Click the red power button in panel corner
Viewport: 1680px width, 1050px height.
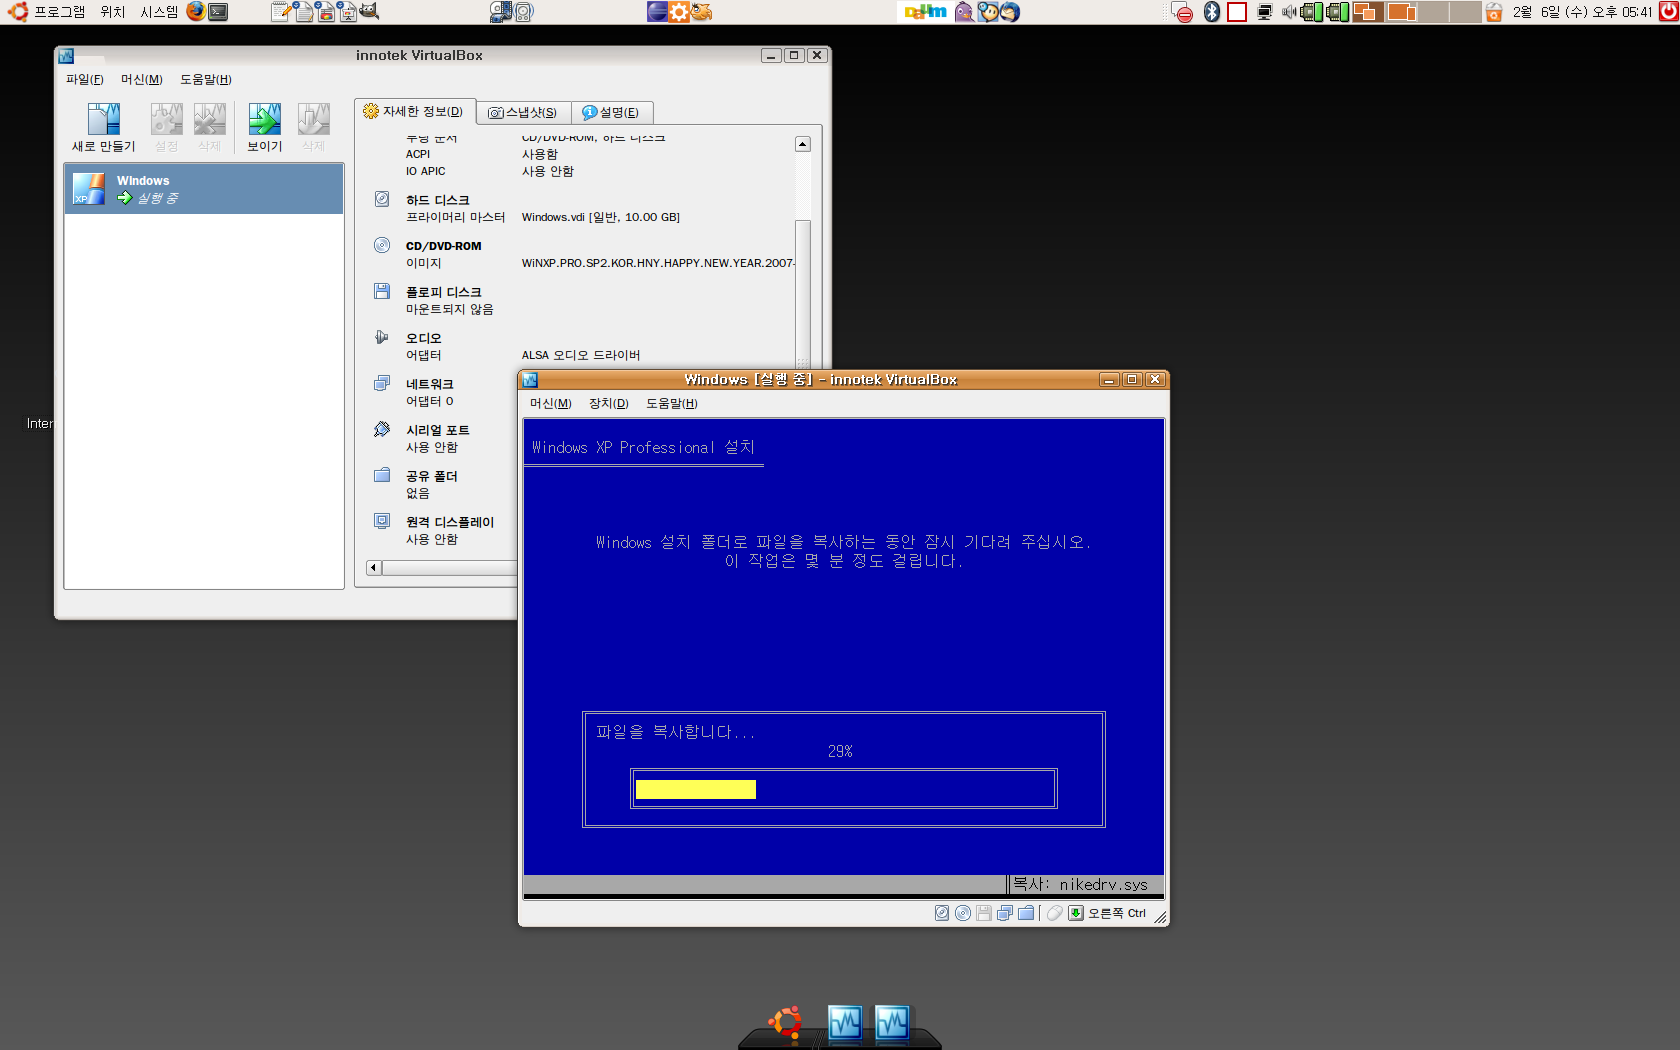pyautogui.click(x=1669, y=12)
